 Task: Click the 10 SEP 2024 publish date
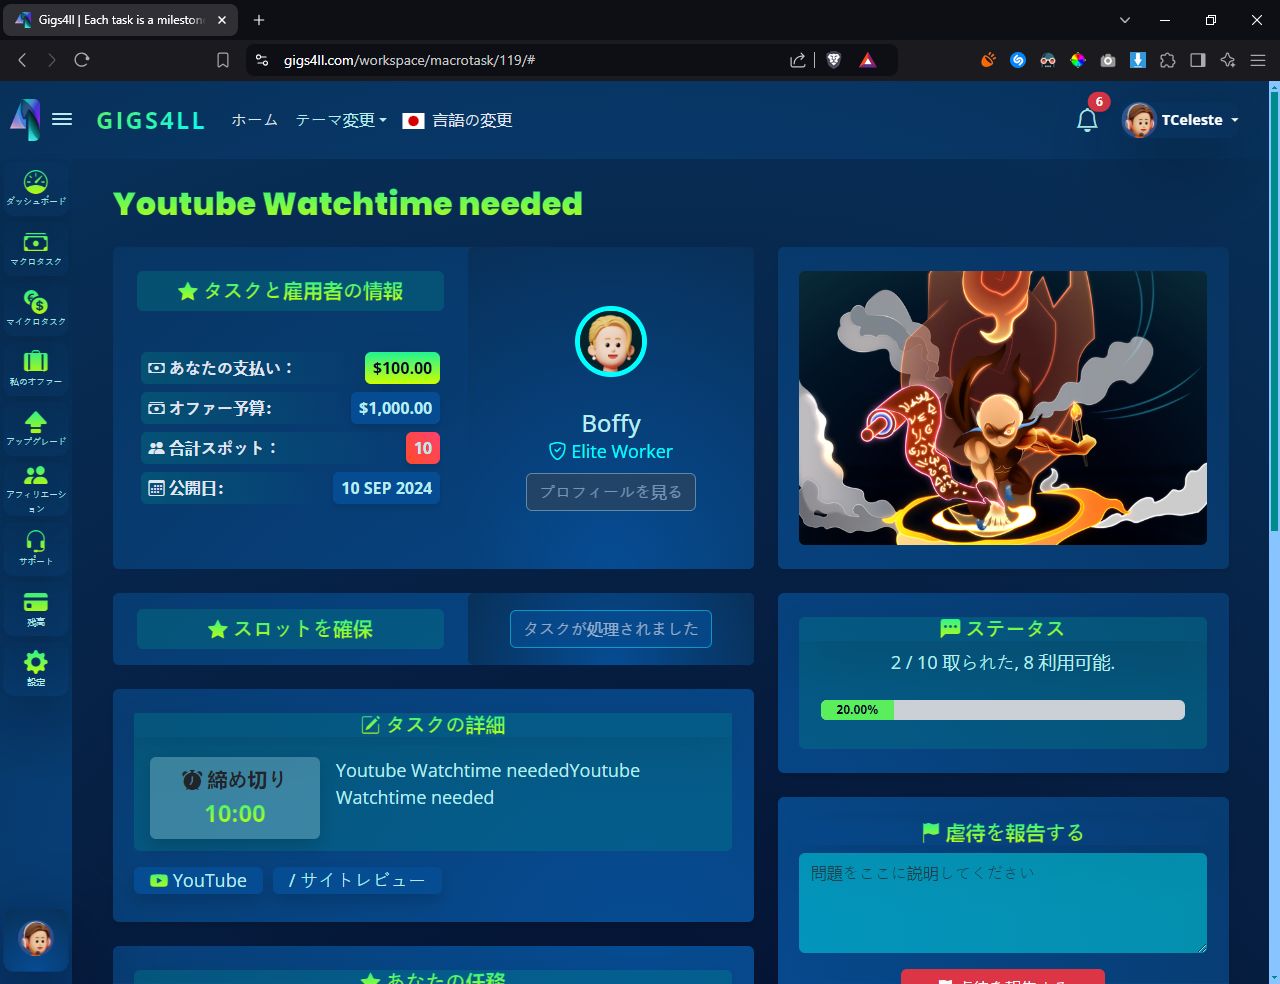(386, 488)
